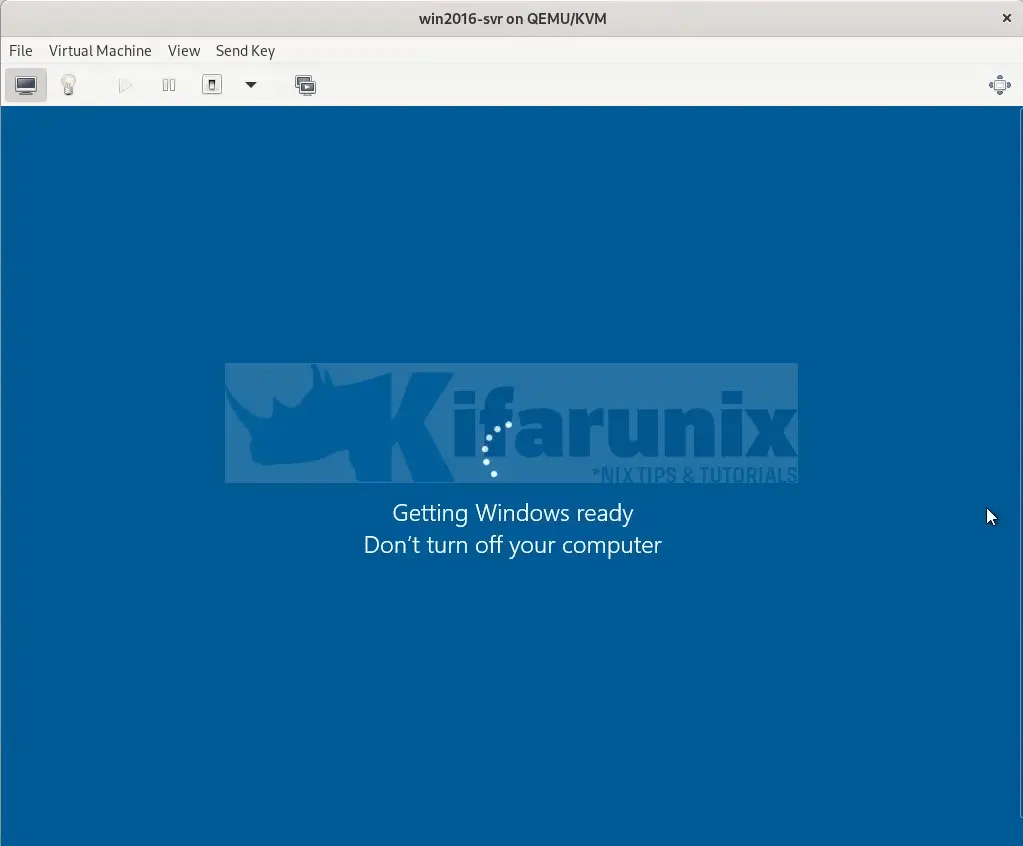Pause the running virtual machine
The width and height of the screenshot is (1023, 846).
(x=168, y=85)
